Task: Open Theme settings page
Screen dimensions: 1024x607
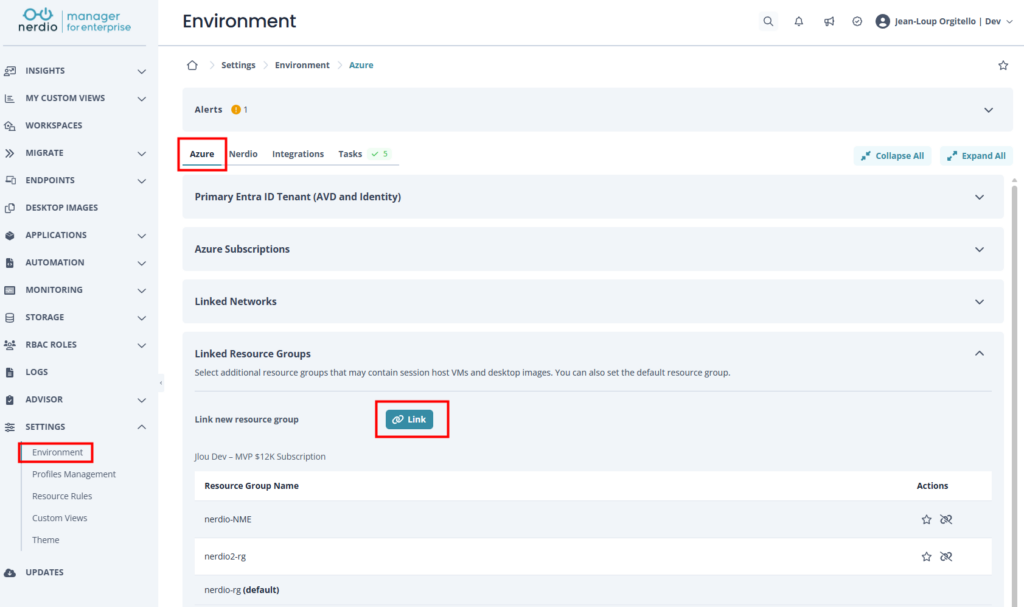Action: pos(46,540)
